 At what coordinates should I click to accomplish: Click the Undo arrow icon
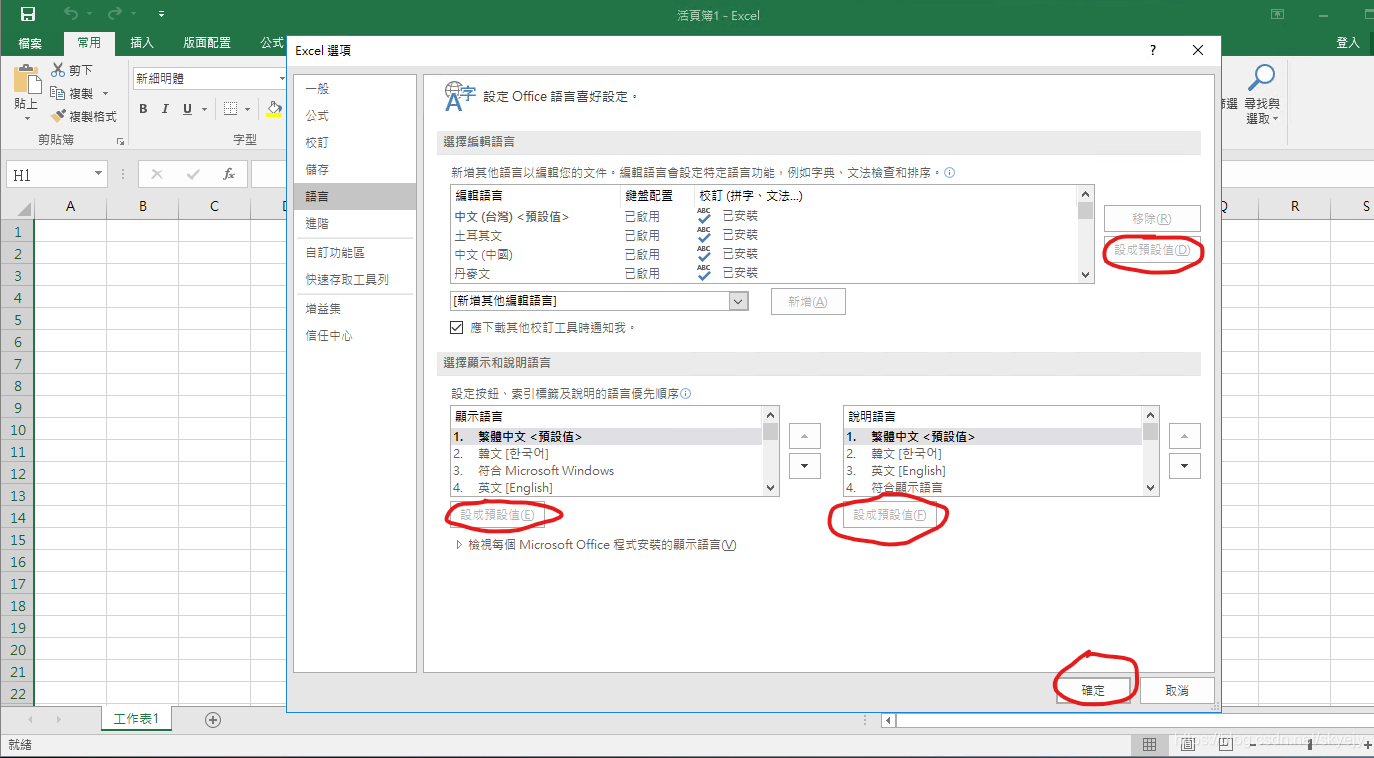tap(71, 14)
